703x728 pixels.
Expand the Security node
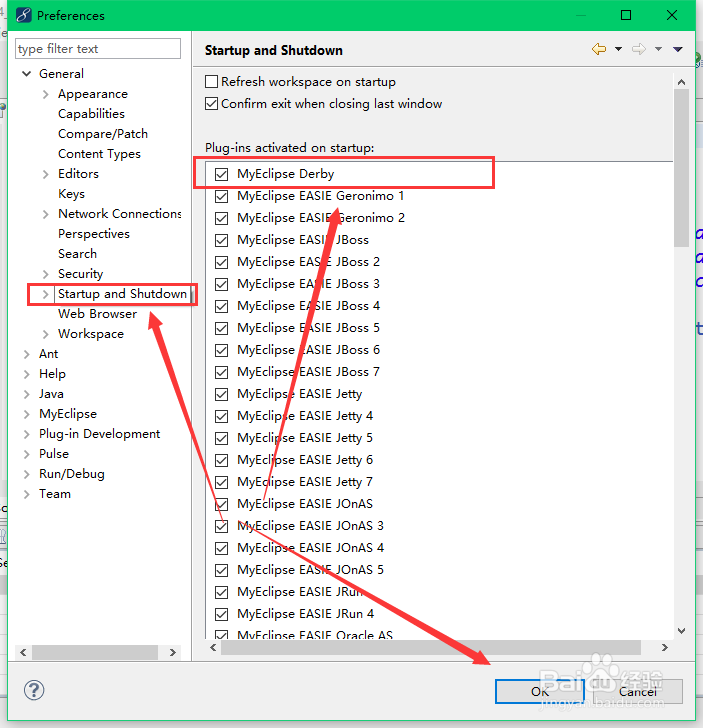pos(46,274)
